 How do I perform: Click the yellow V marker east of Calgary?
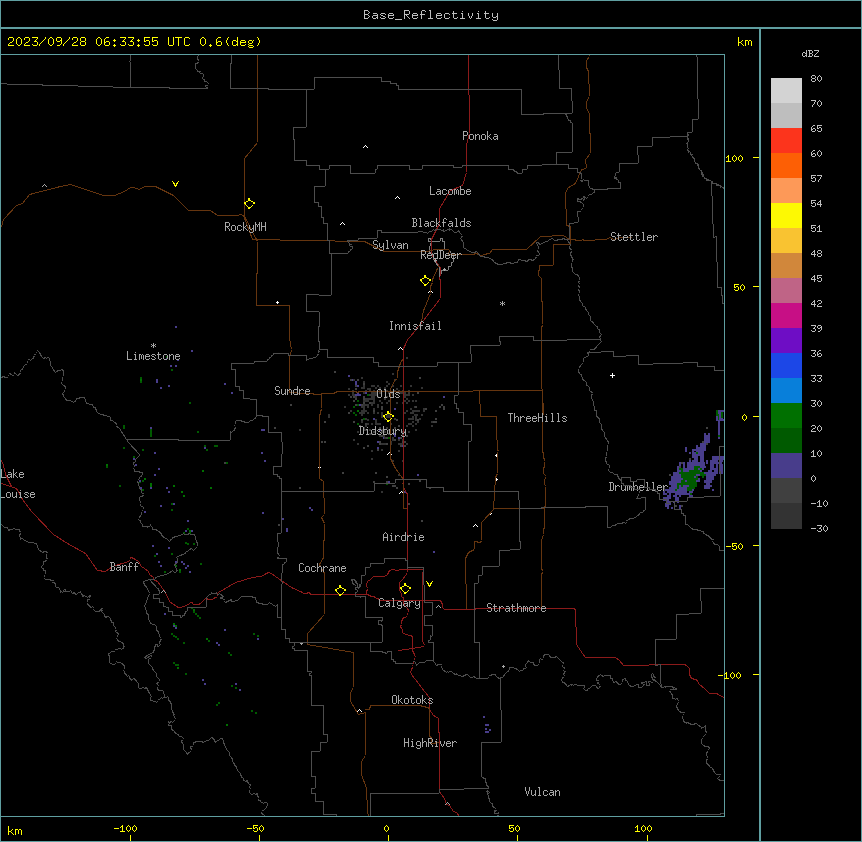[429, 584]
